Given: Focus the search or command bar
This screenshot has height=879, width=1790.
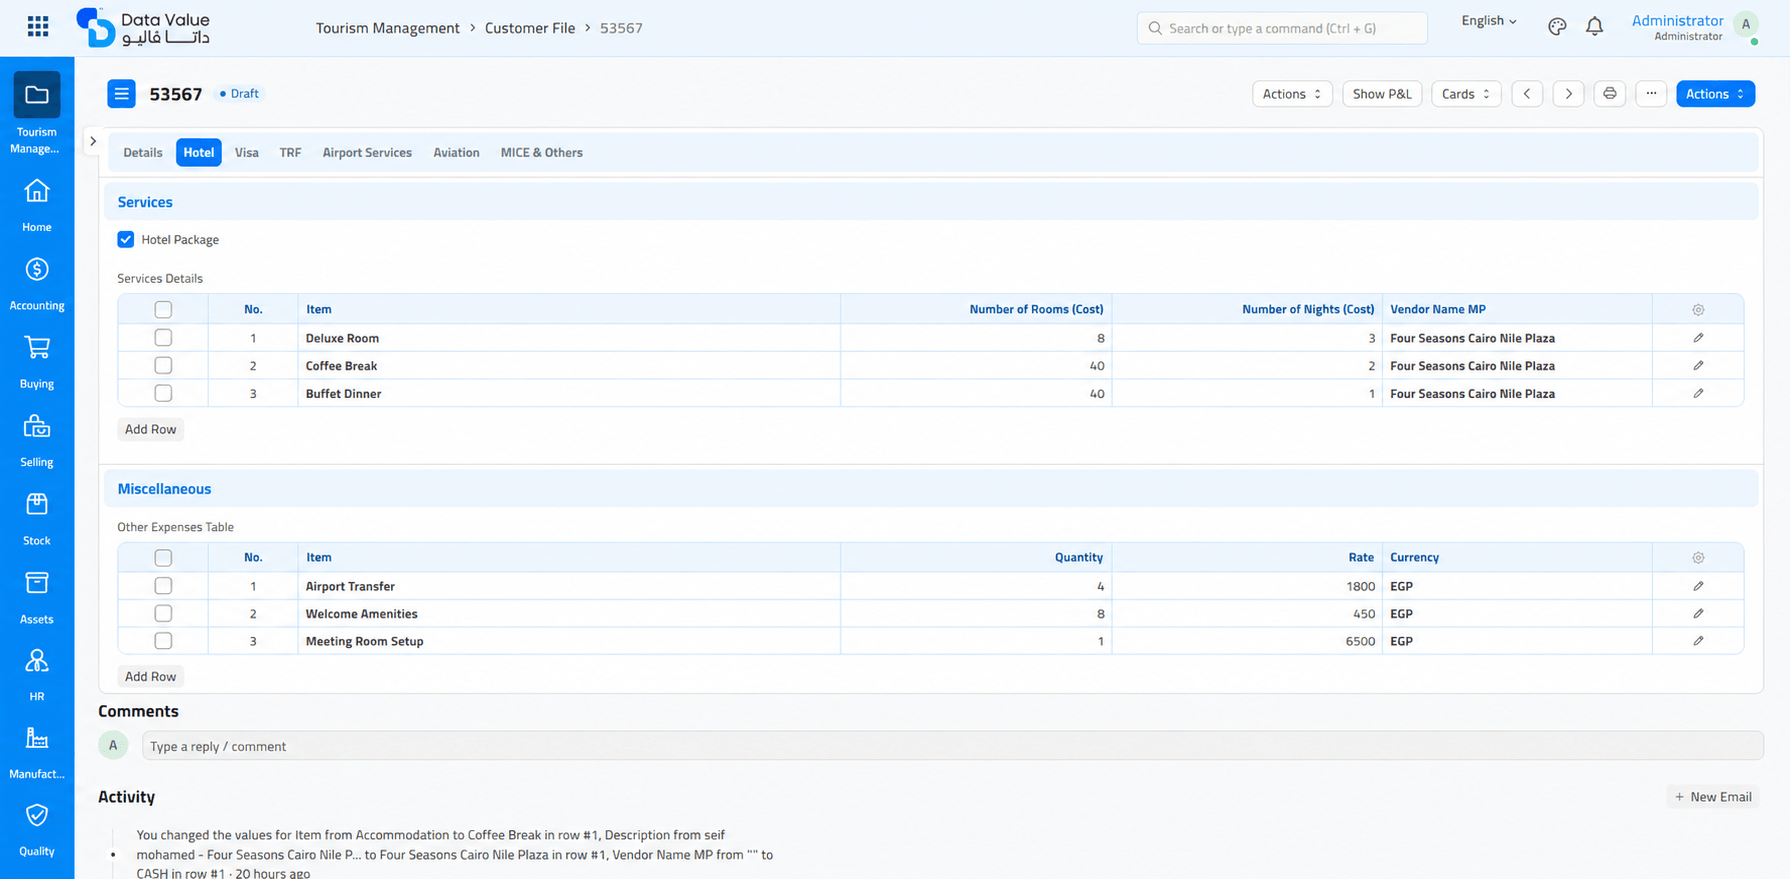Looking at the screenshot, I should coord(1282,28).
